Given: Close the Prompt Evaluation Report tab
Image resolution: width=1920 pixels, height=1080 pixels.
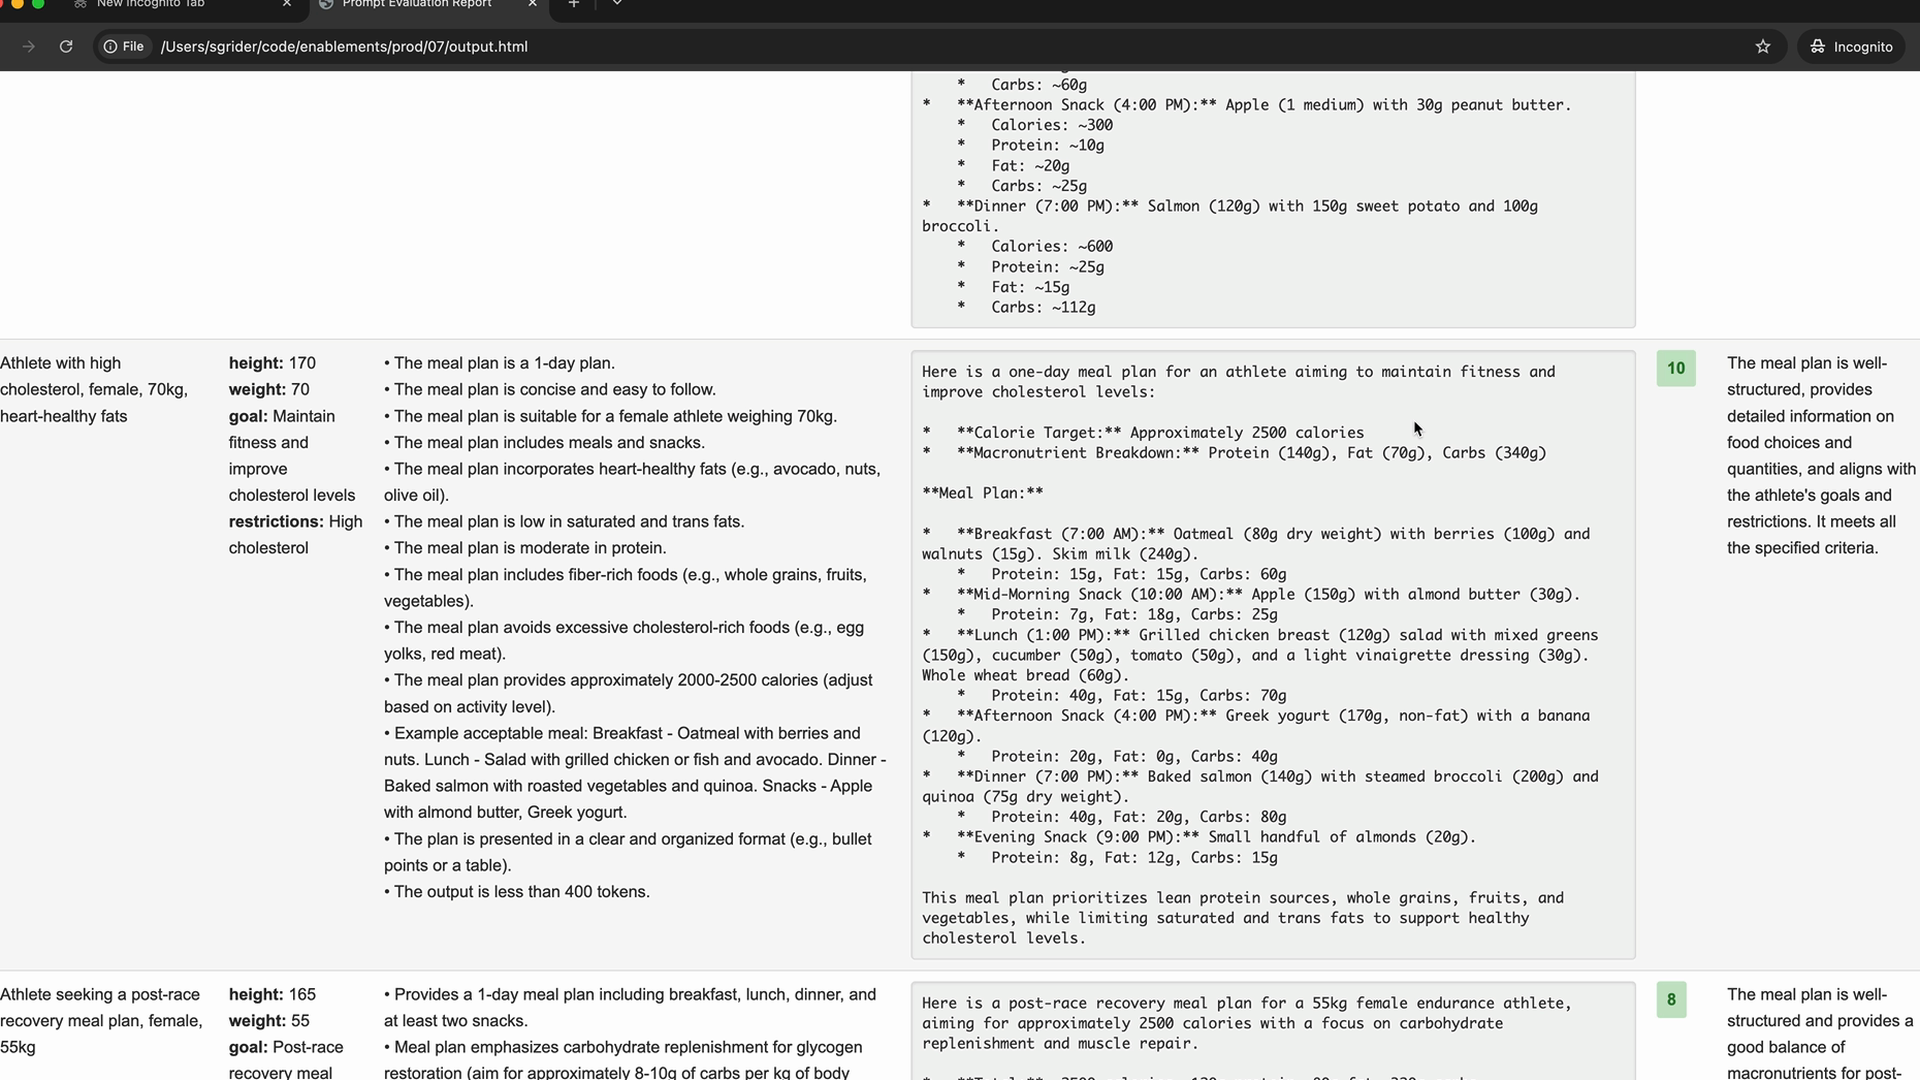Looking at the screenshot, I should pyautogui.click(x=532, y=4).
